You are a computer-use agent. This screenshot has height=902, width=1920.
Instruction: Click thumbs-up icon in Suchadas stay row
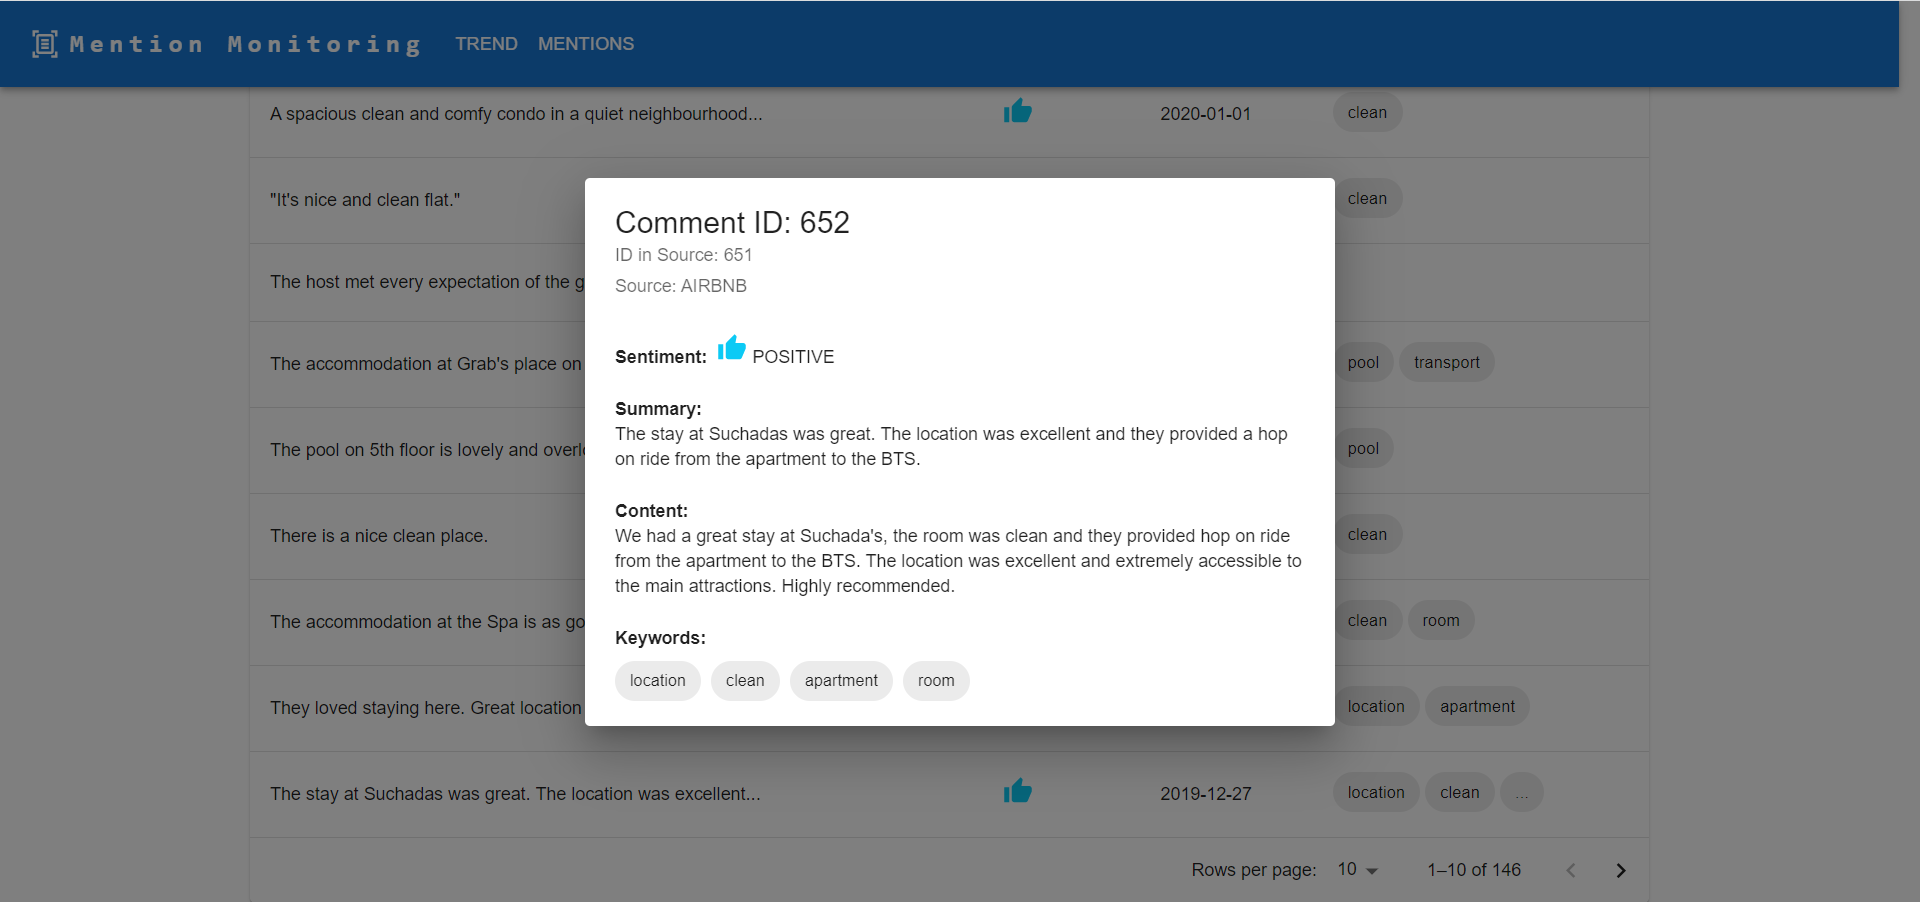click(x=1018, y=791)
